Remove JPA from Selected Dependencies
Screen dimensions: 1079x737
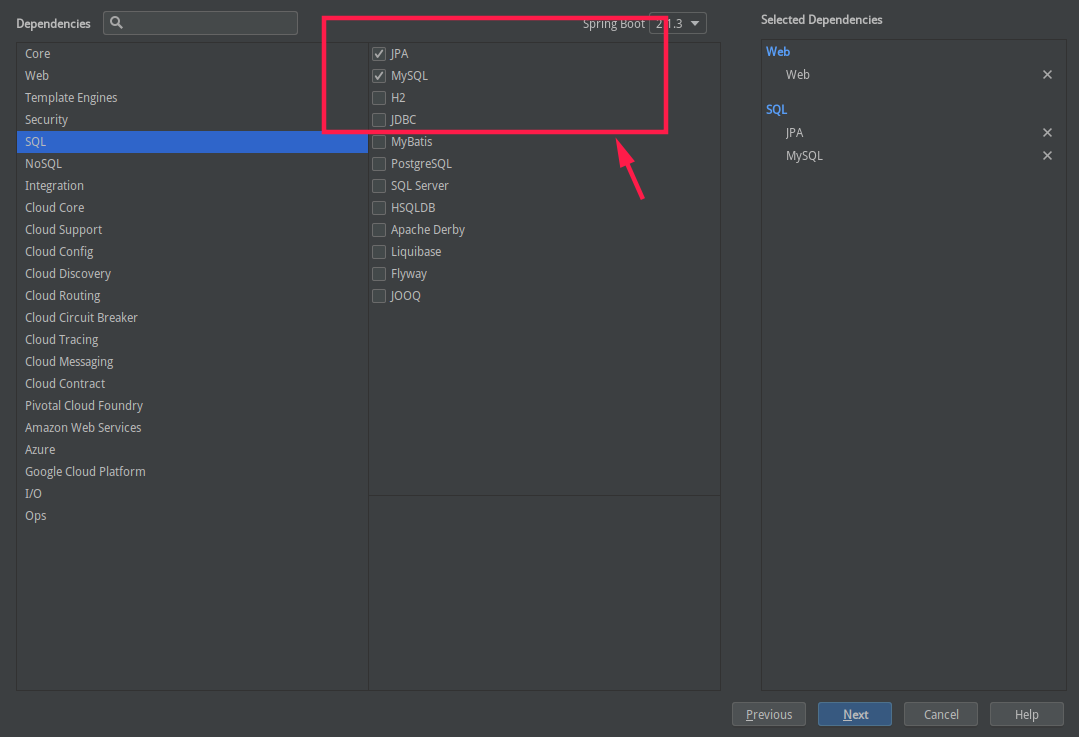click(x=1047, y=132)
